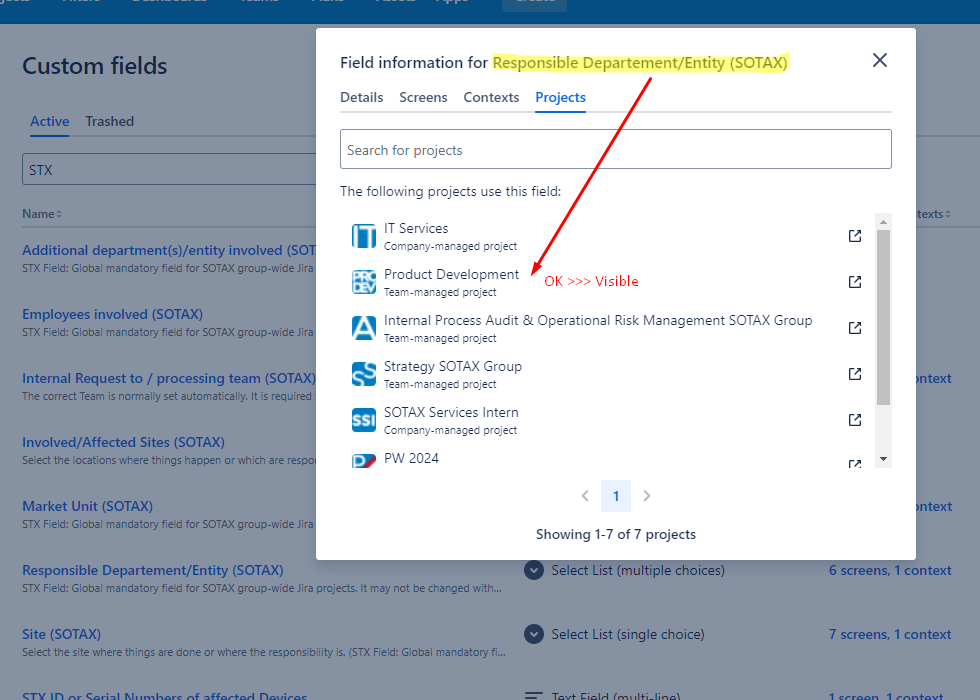980x700 pixels.
Task: Select the Projects tab
Action: [x=560, y=98]
